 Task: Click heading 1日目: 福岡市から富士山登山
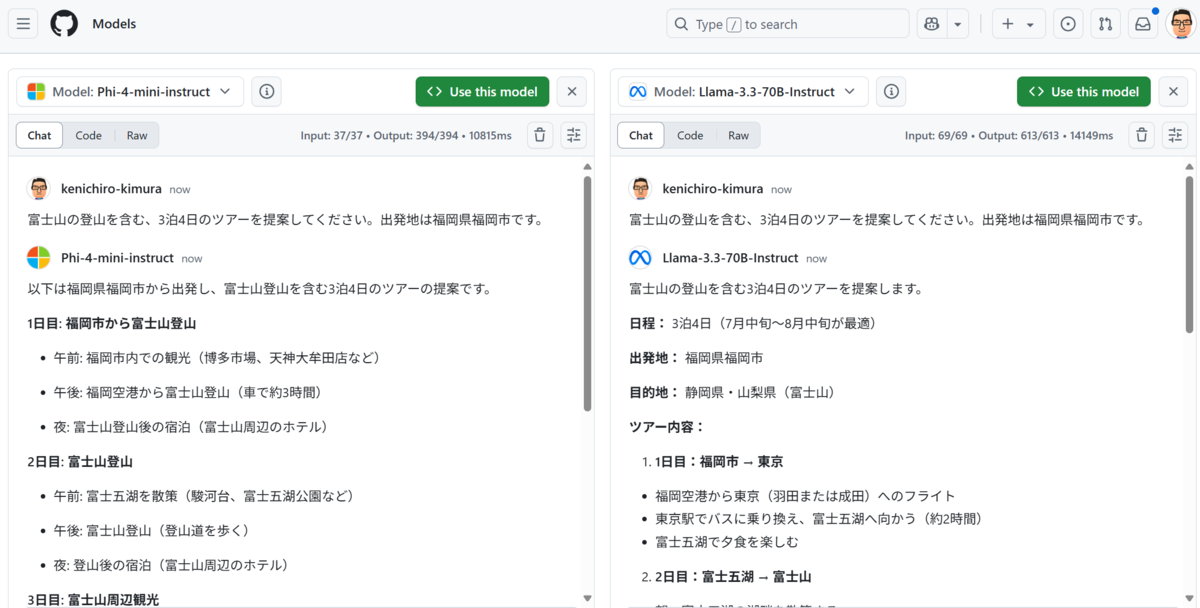(112, 323)
